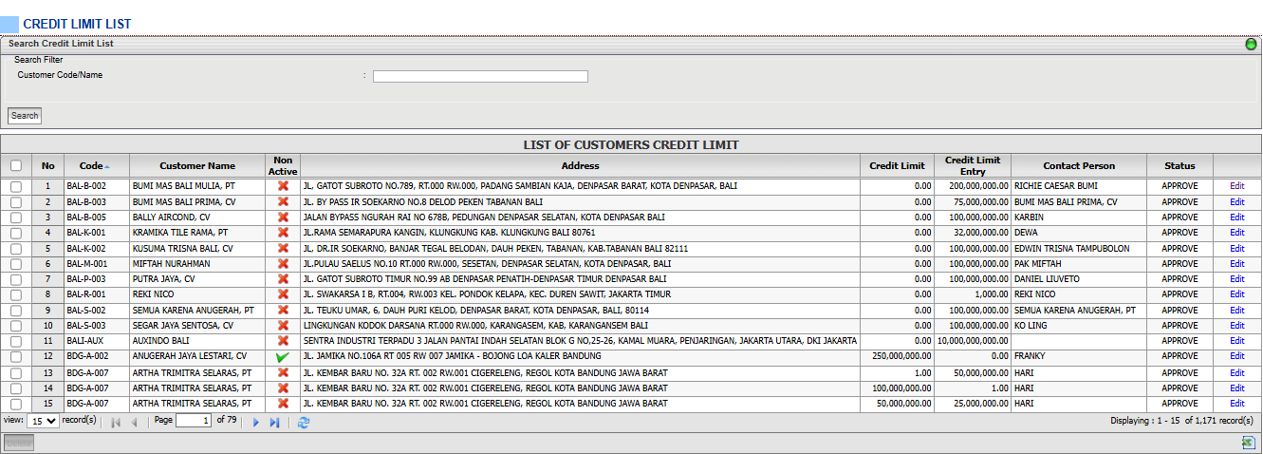Click the Non Active column header
The width and height of the screenshot is (1263, 454).
click(283, 166)
